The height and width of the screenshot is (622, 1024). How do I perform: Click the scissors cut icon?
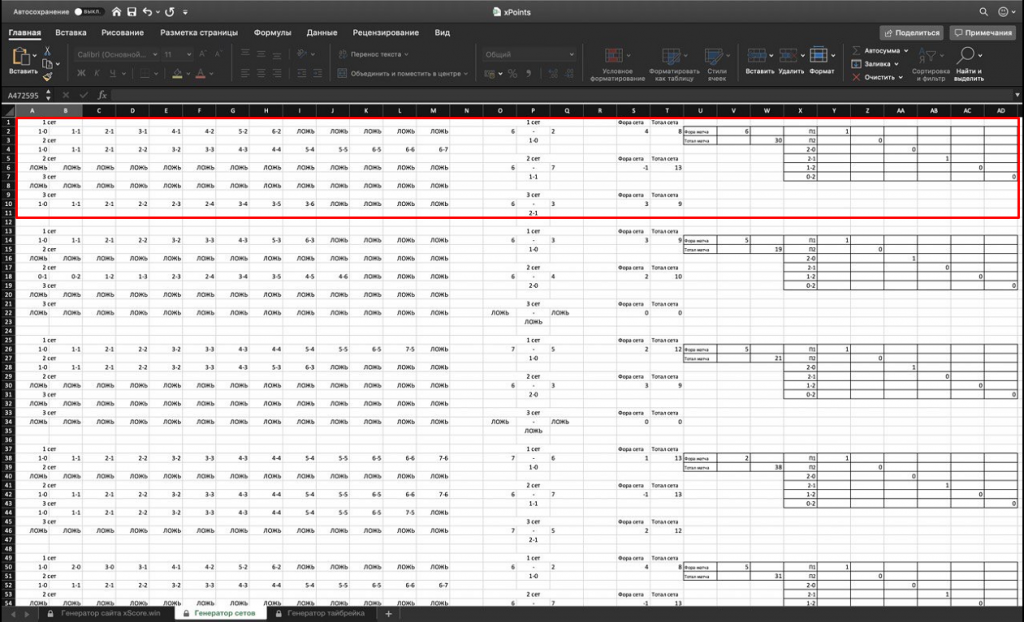coord(48,51)
